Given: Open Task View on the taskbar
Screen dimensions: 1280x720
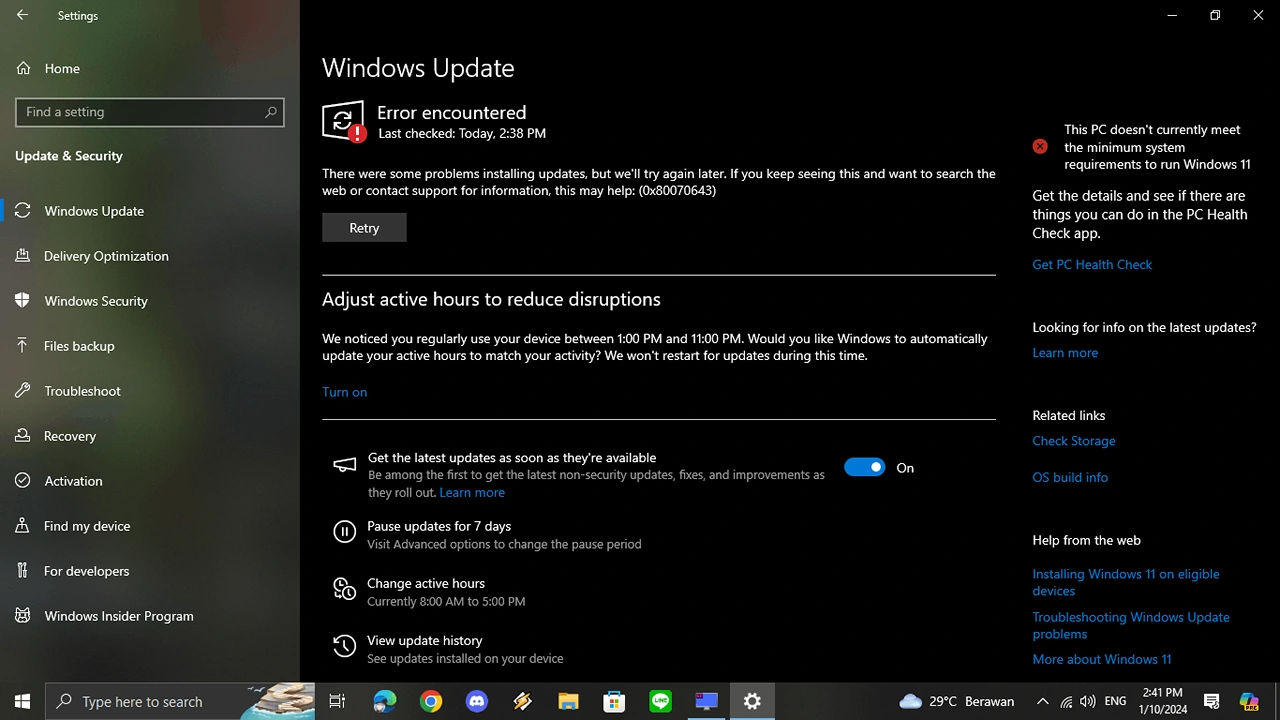Looking at the screenshot, I should point(338,701).
